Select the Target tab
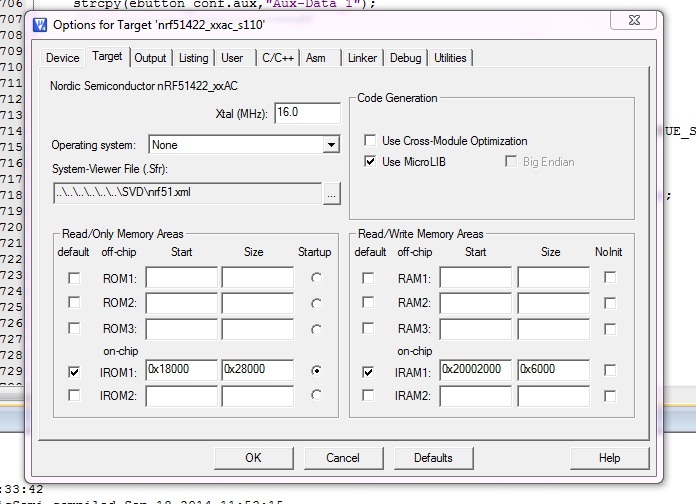 tap(107, 56)
